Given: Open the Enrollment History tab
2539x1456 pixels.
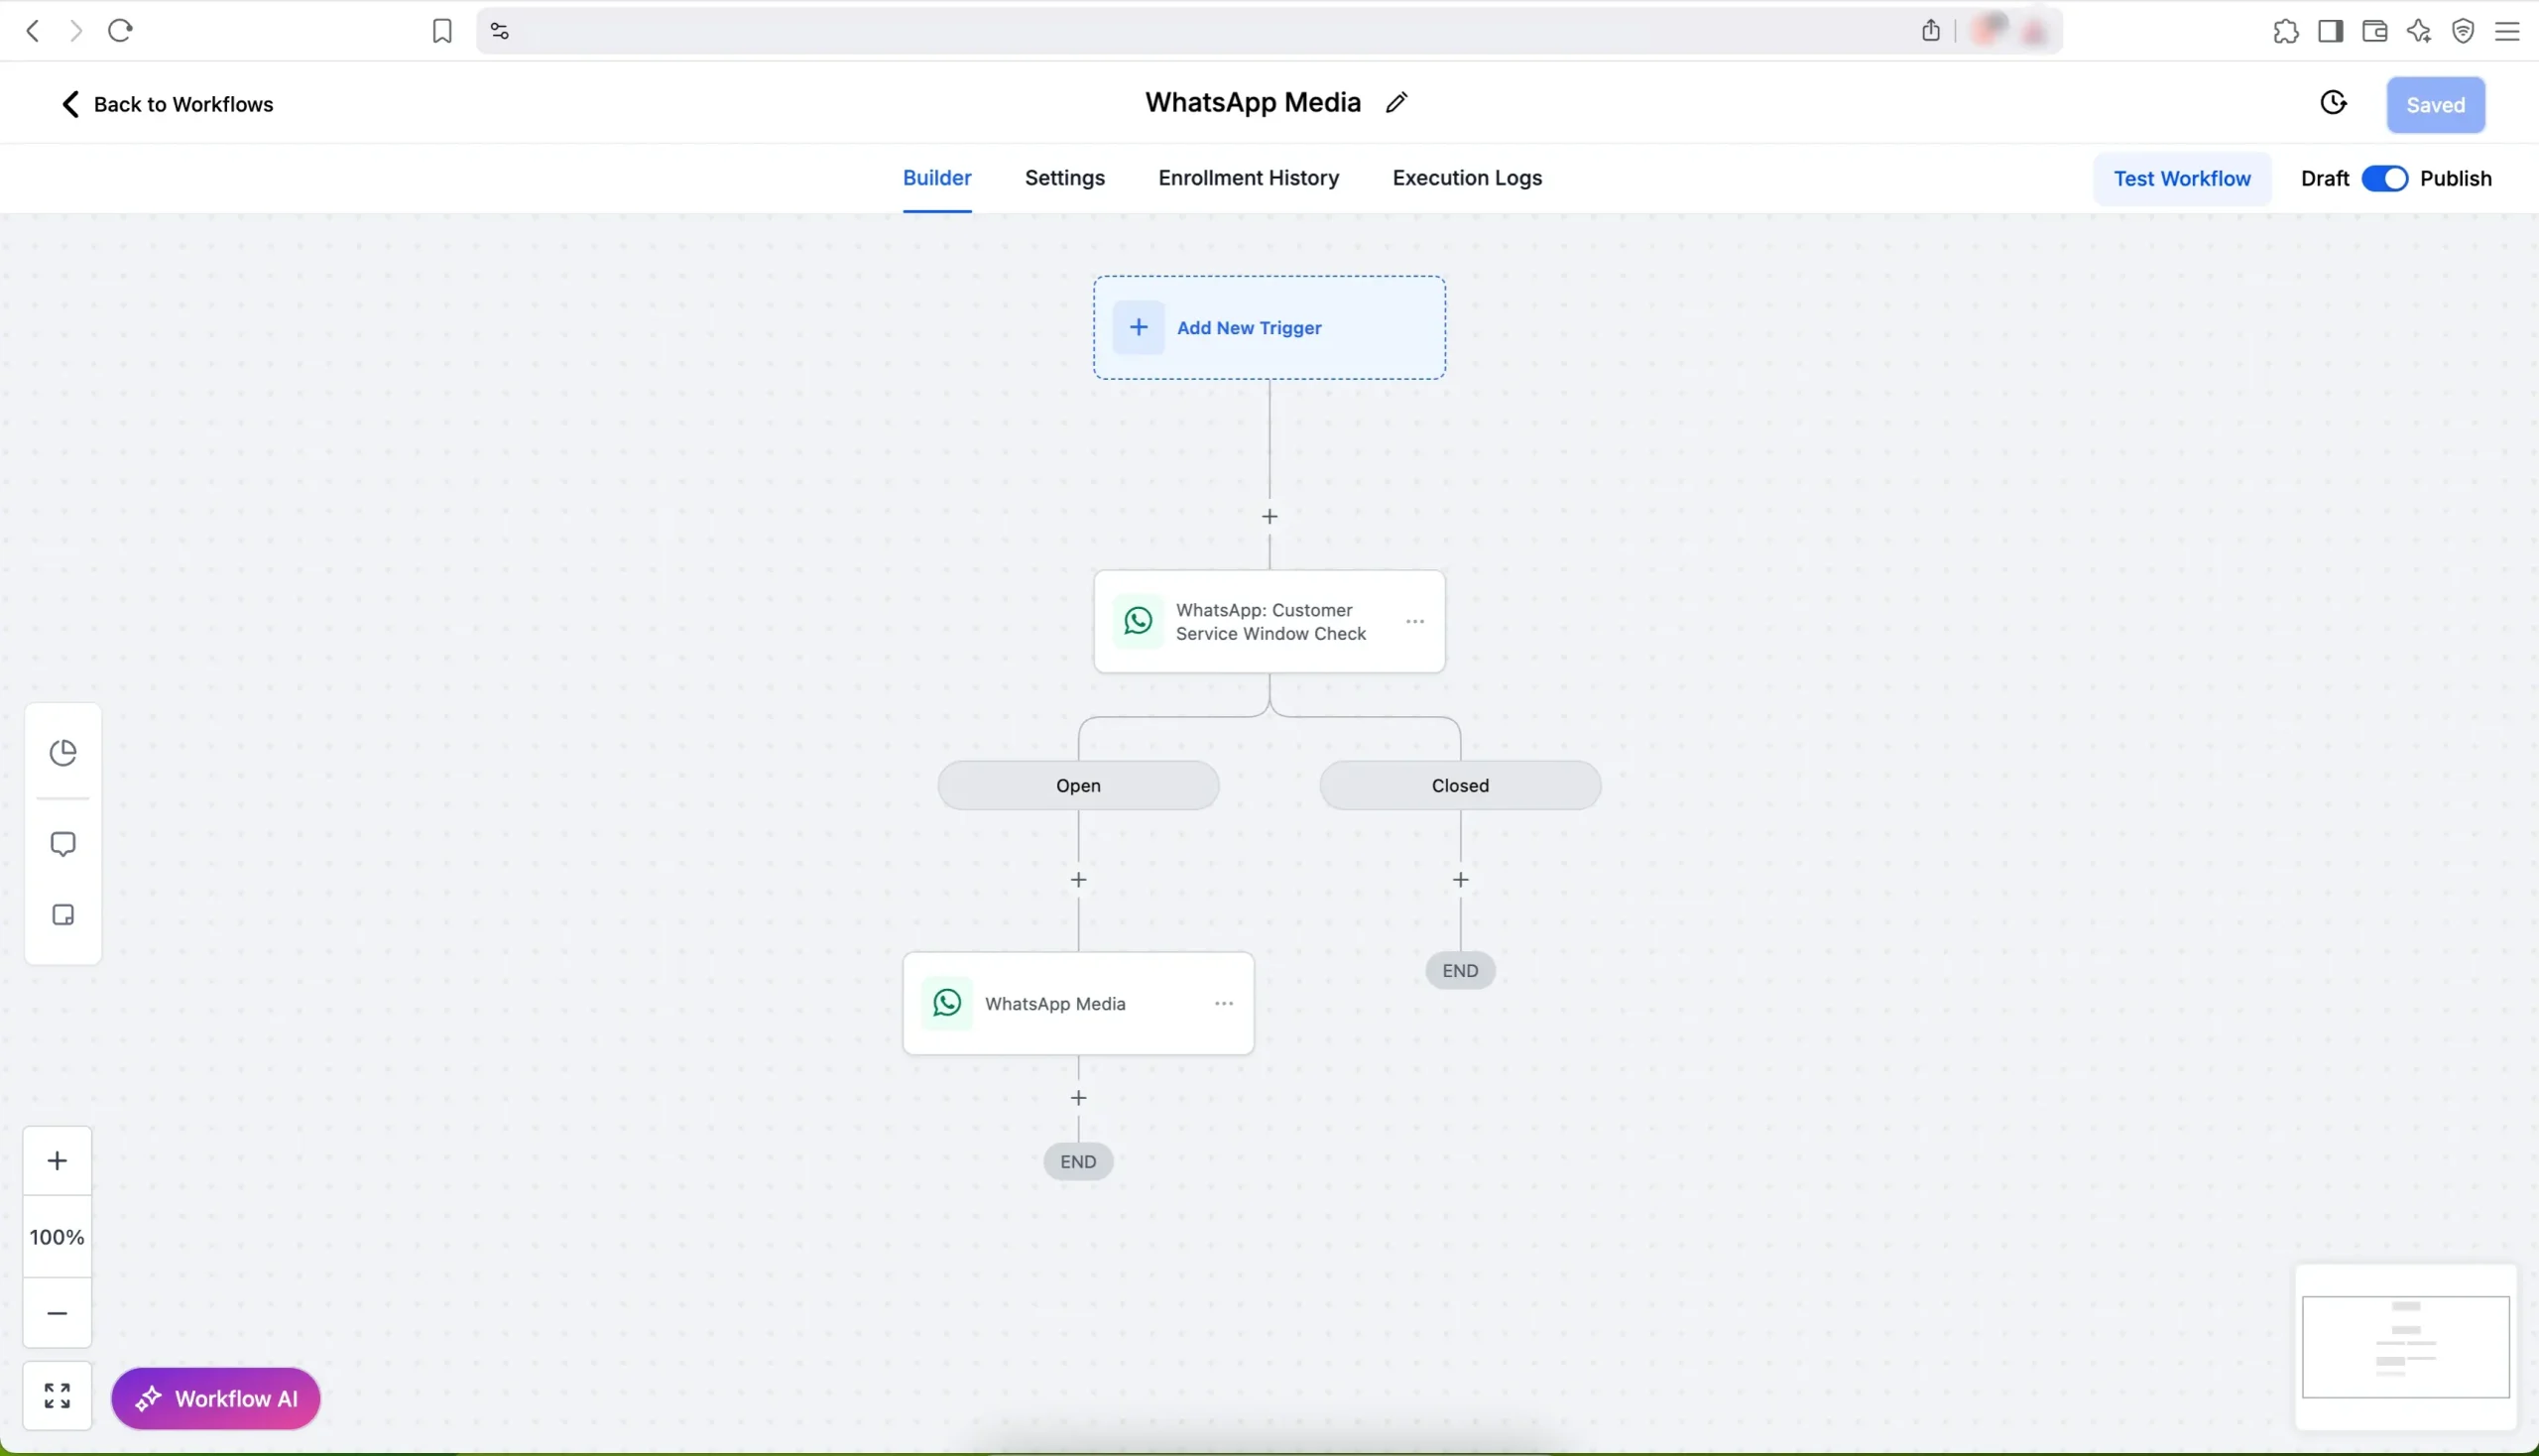Looking at the screenshot, I should 1249,178.
